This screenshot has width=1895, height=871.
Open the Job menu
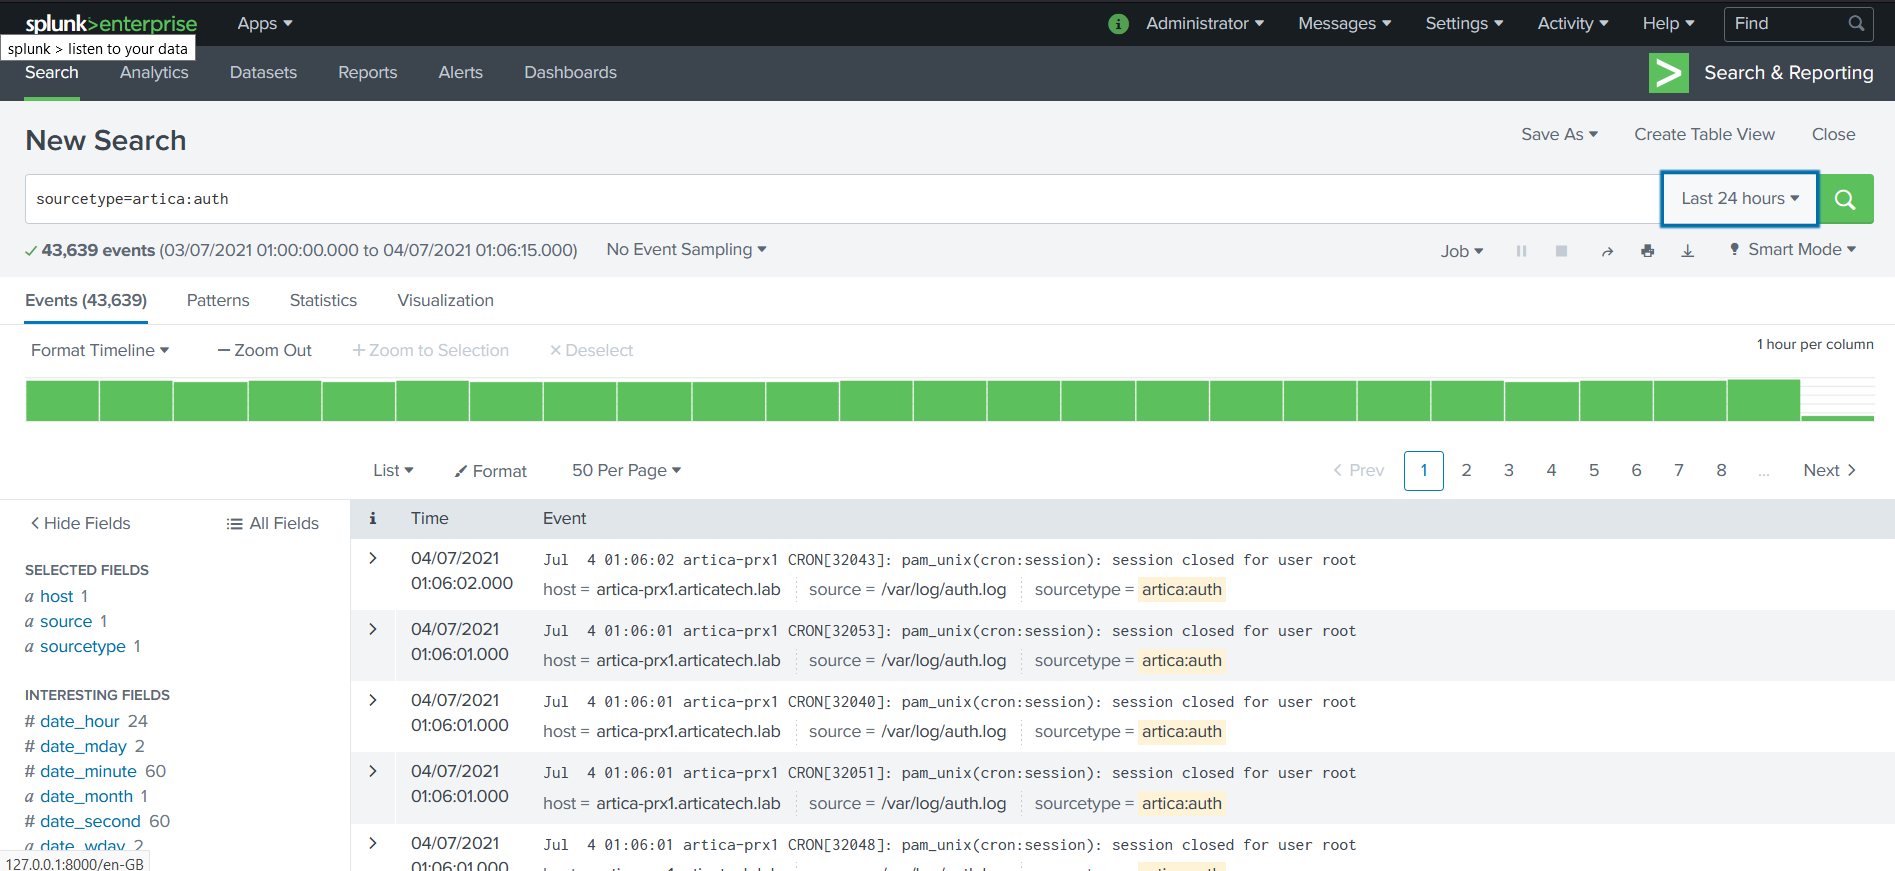coord(1462,251)
